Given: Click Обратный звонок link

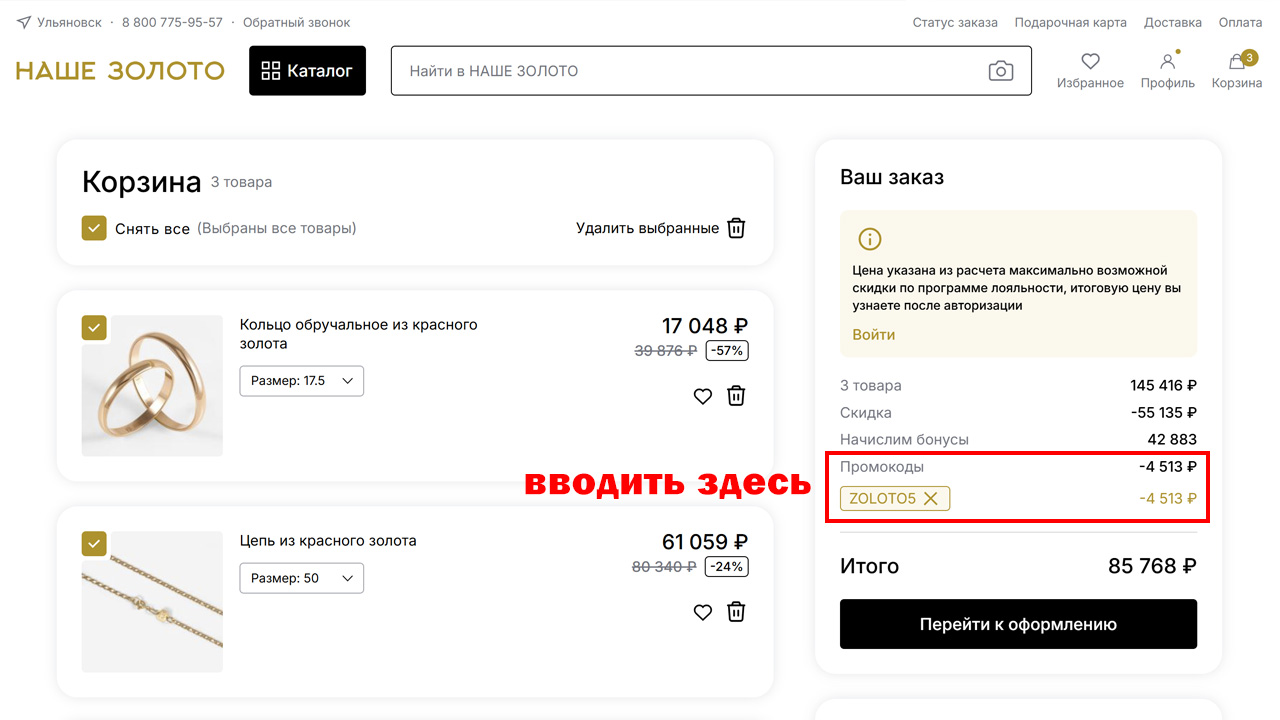Looking at the screenshot, I should point(297,22).
